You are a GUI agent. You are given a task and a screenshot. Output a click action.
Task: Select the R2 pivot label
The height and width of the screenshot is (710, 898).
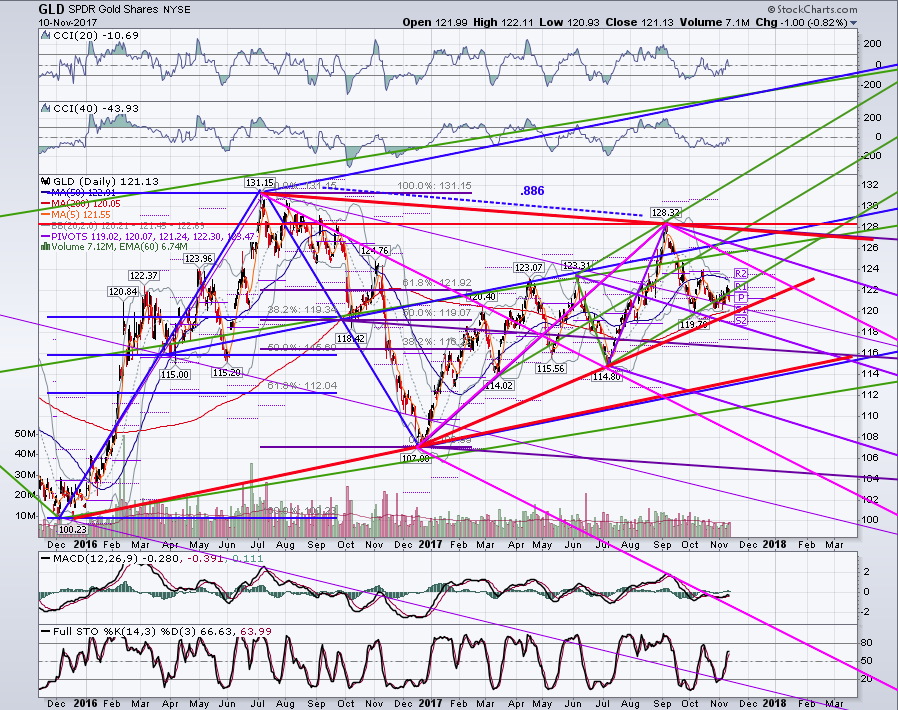pyautogui.click(x=741, y=274)
